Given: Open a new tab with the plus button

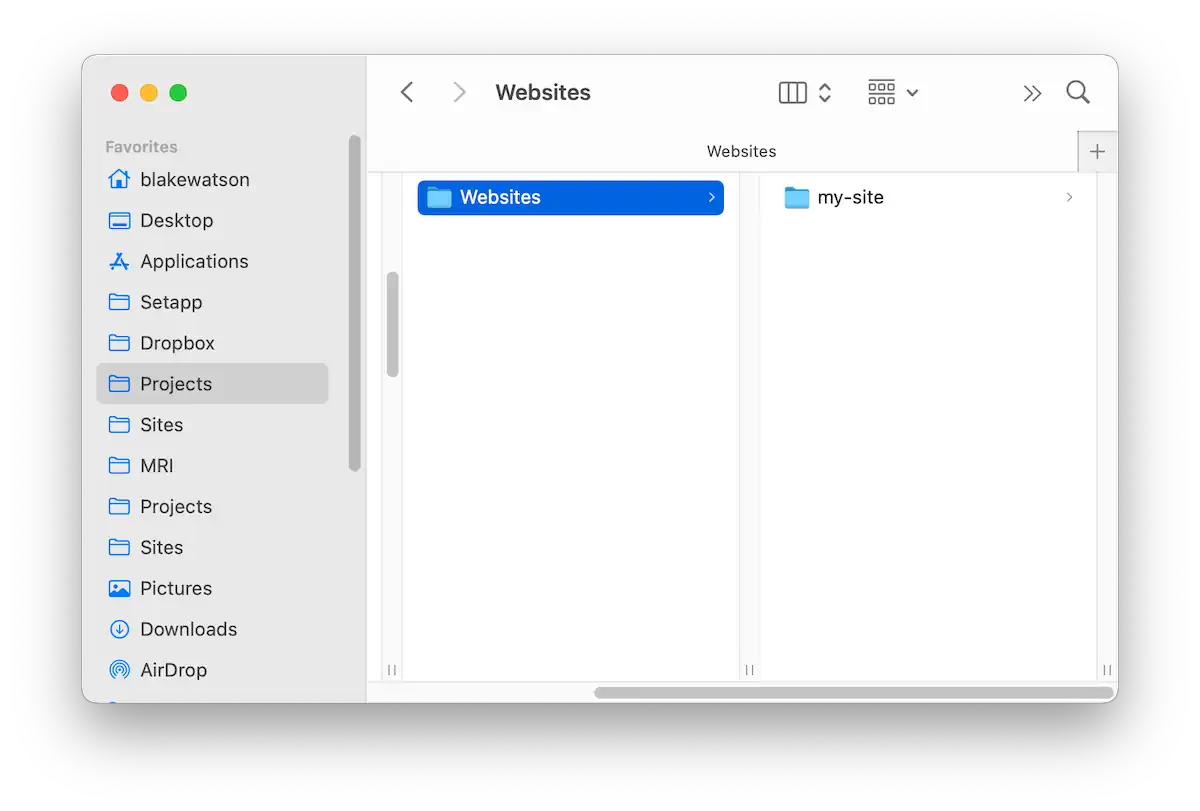Looking at the screenshot, I should pyautogui.click(x=1097, y=151).
